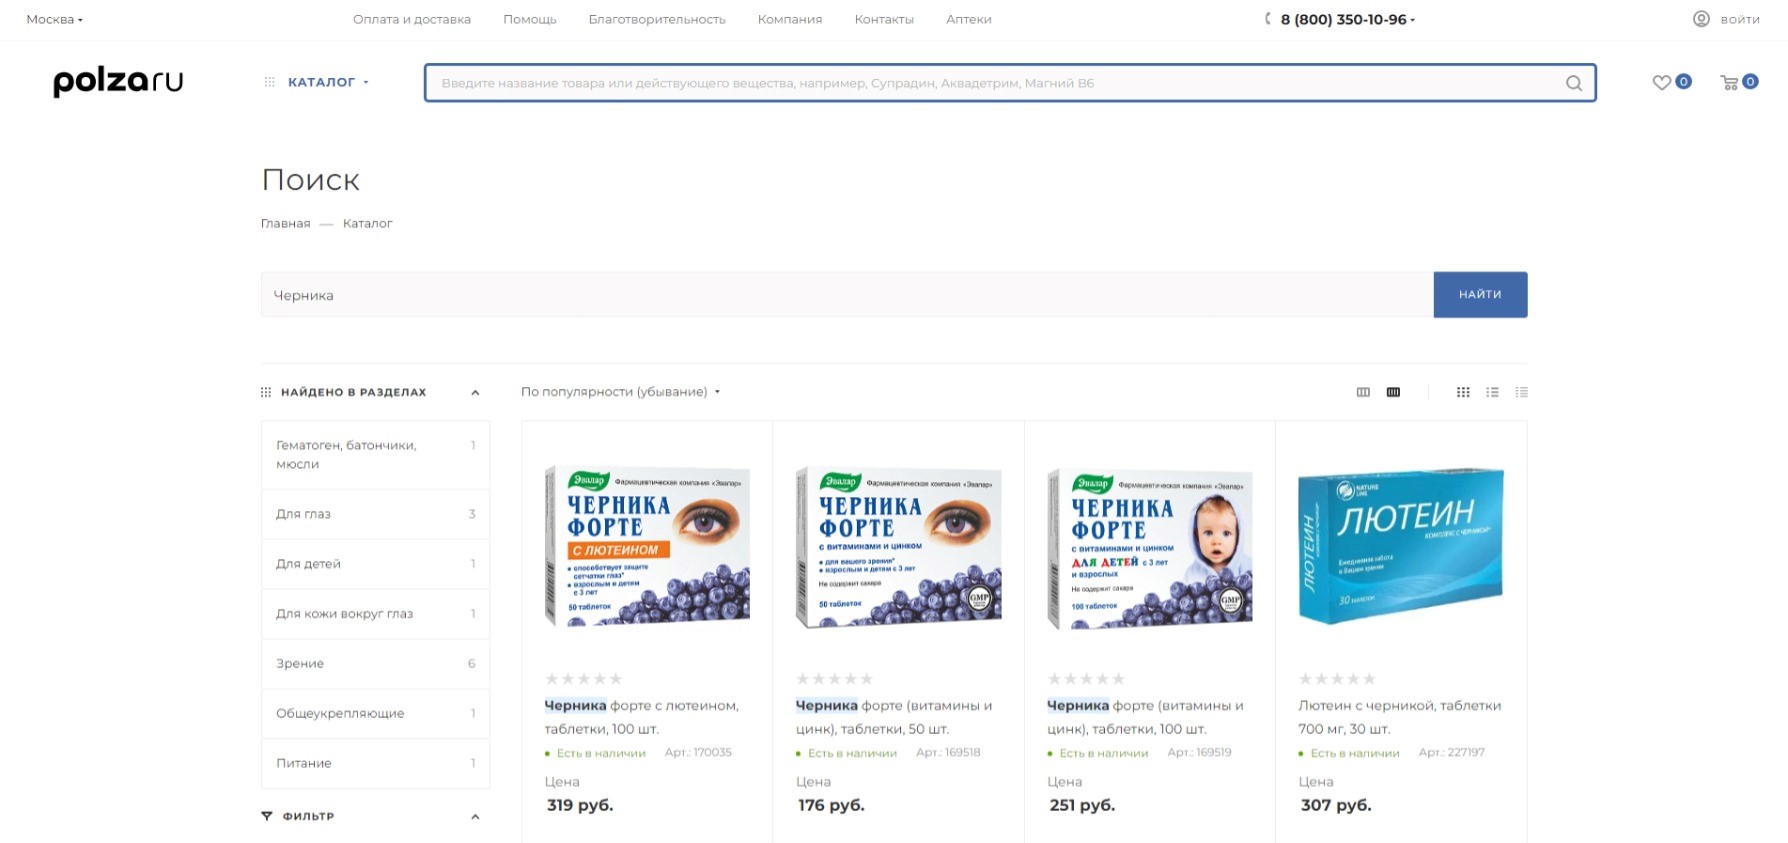Screen dimensions: 1788x843
Task: Click the 176 руб. price
Action: pos(831,805)
